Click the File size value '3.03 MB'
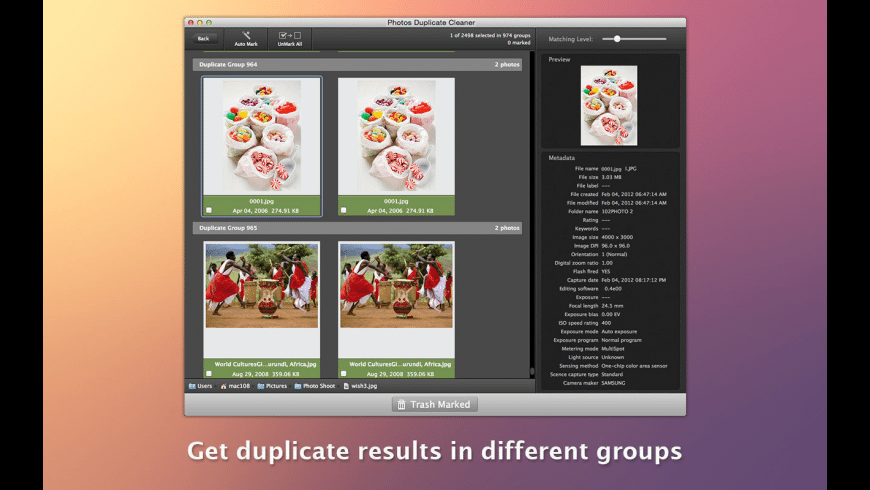The image size is (870, 490). click(x=611, y=177)
